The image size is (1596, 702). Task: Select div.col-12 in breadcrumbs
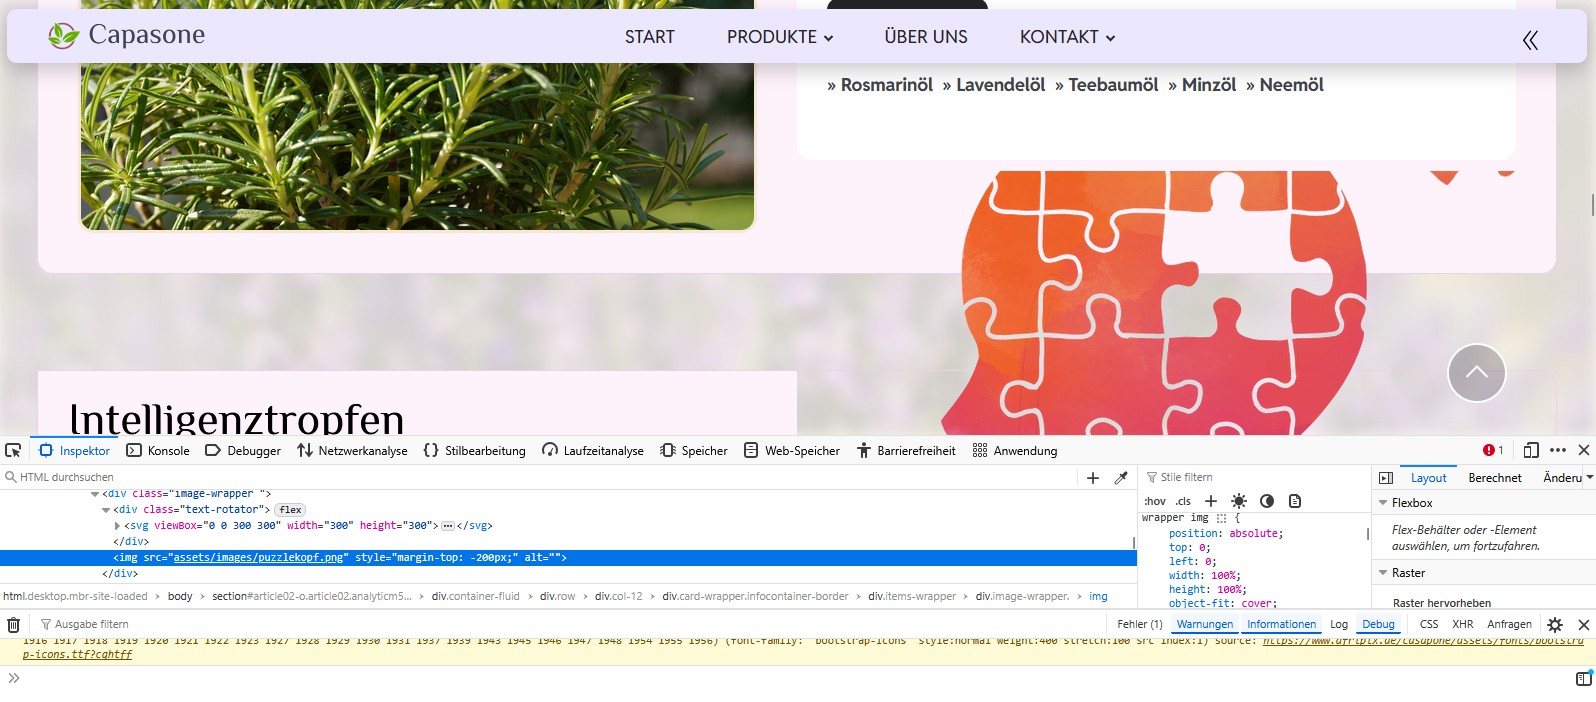(618, 596)
